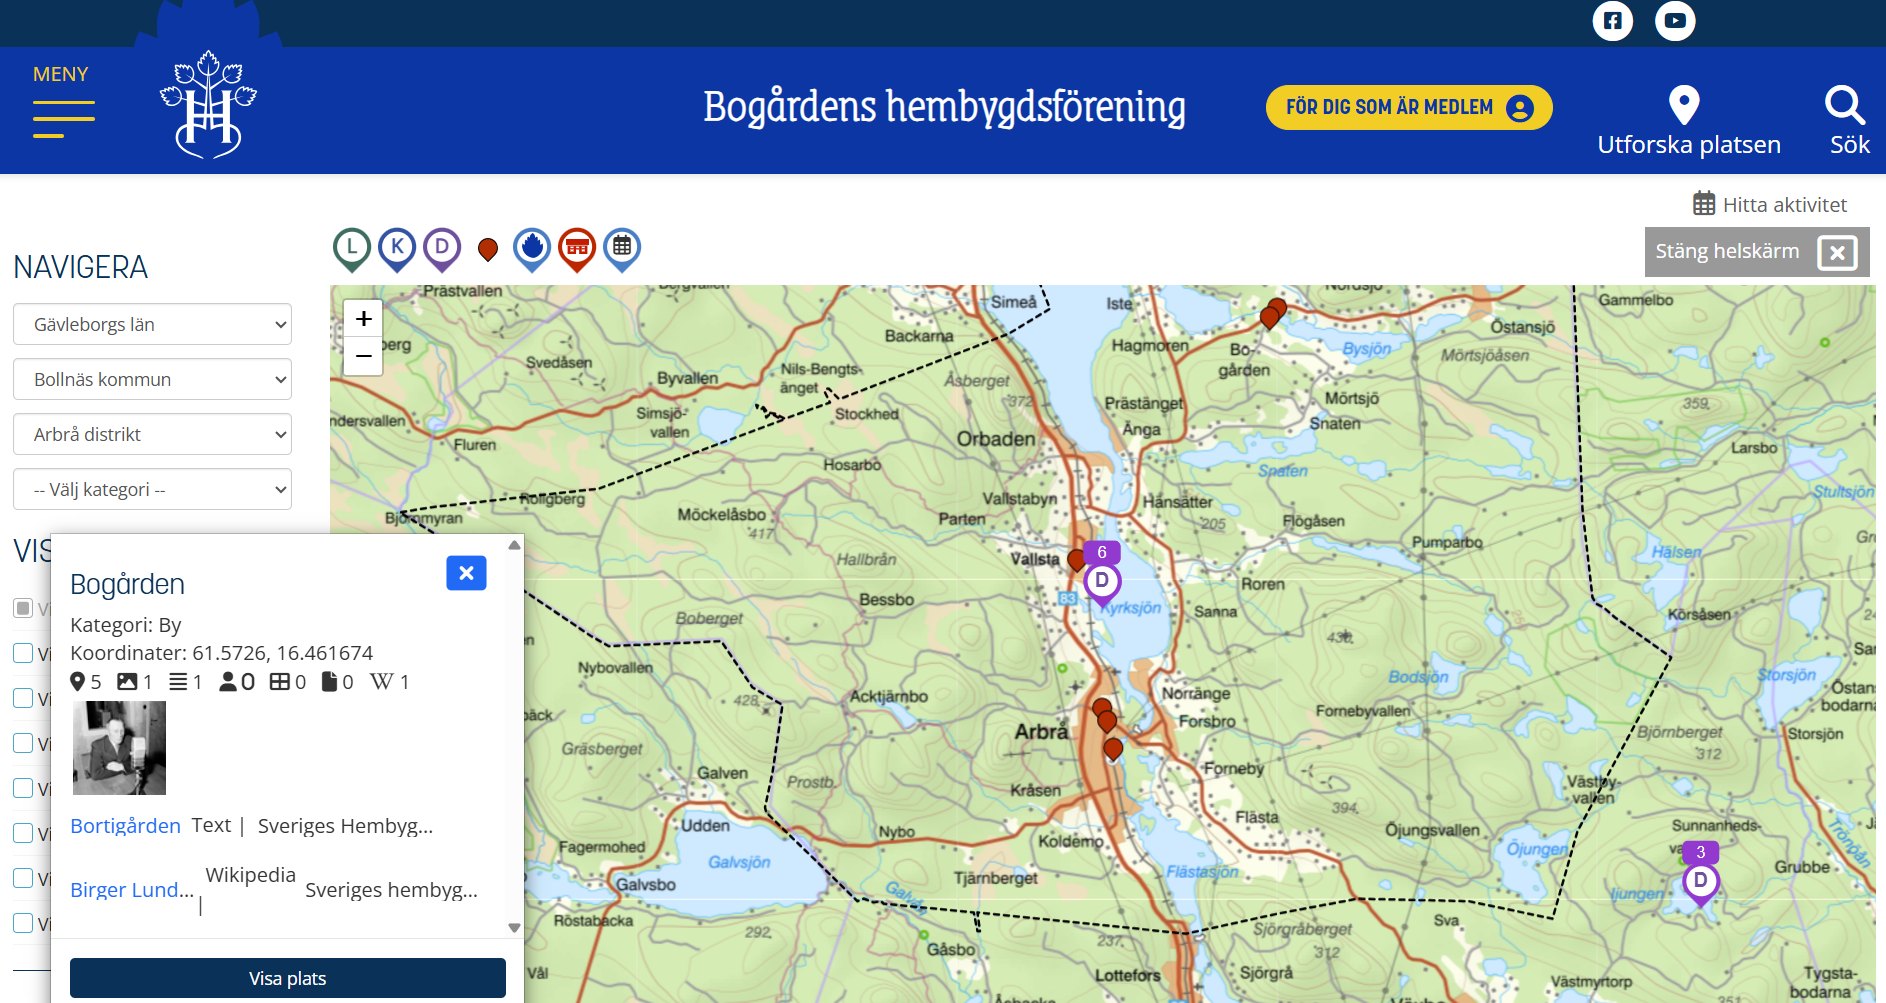1886x1003 pixels.
Task: Zoom in the map with plus
Action: pyautogui.click(x=363, y=318)
